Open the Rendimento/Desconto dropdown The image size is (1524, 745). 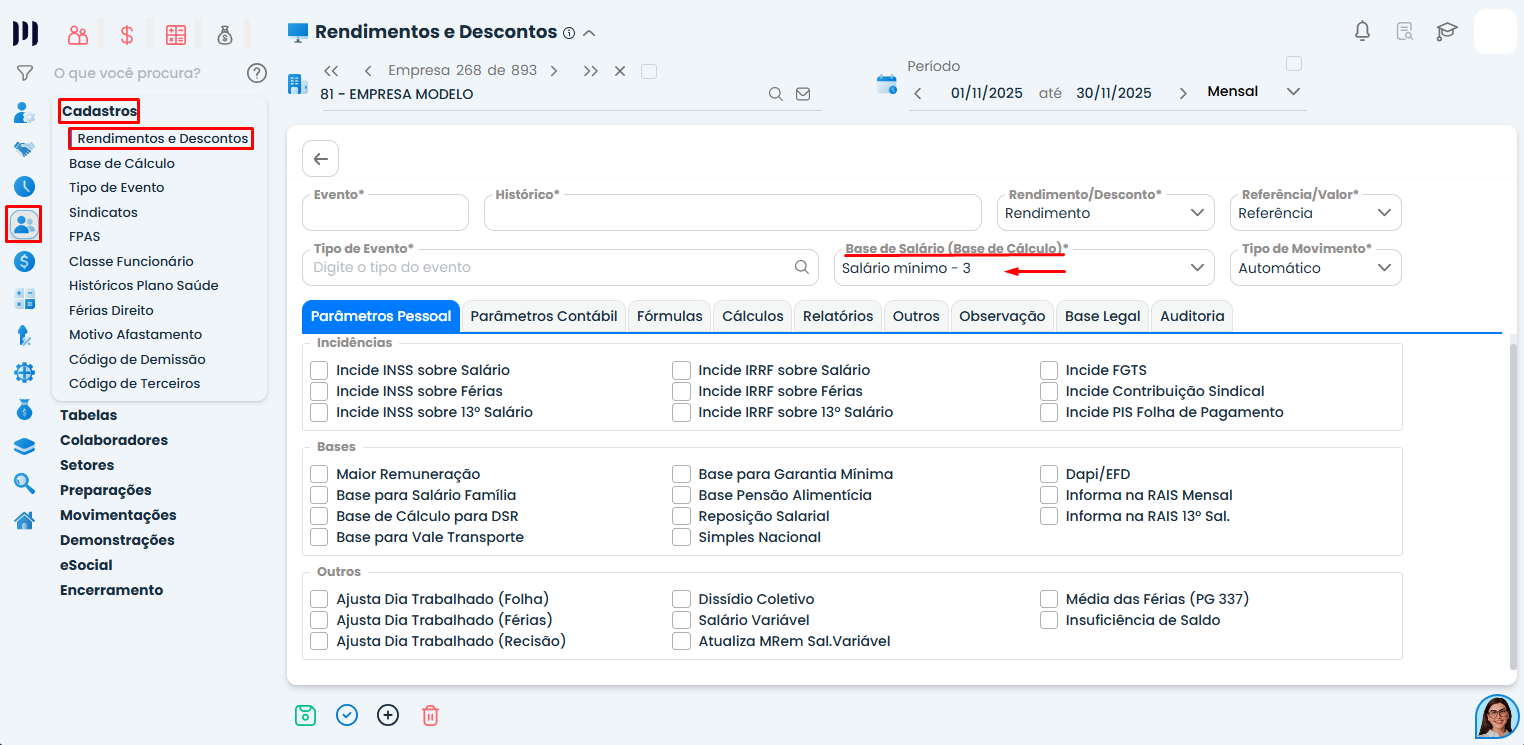[x=1105, y=213]
